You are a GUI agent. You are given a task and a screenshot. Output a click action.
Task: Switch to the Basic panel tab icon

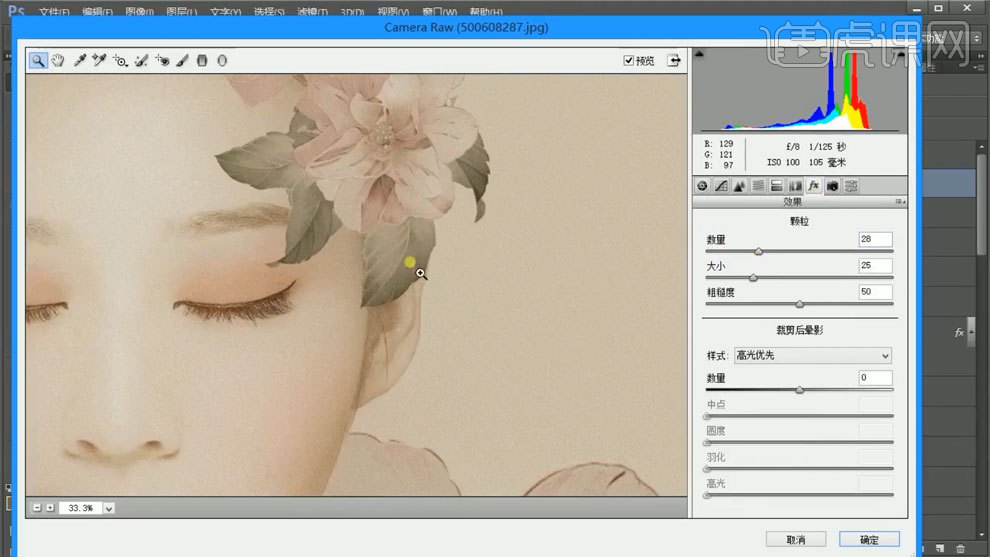(702, 186)
